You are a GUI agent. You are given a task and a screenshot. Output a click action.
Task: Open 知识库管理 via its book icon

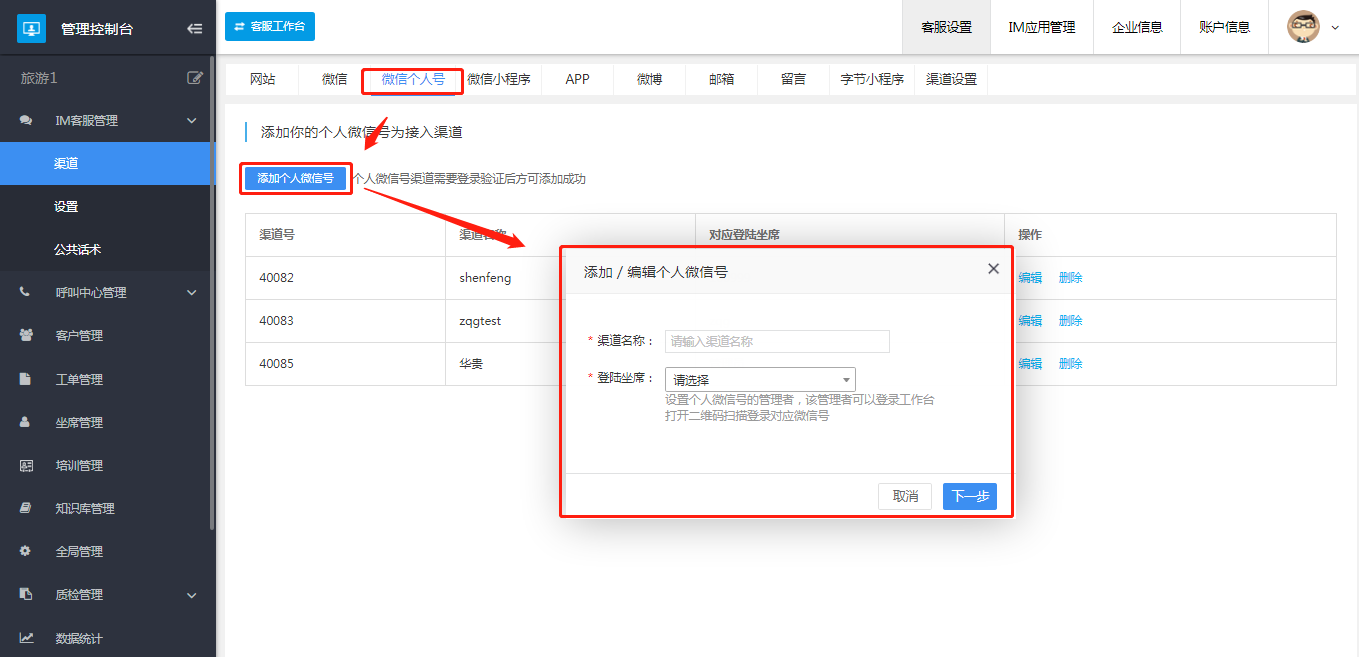coord(26,508)
